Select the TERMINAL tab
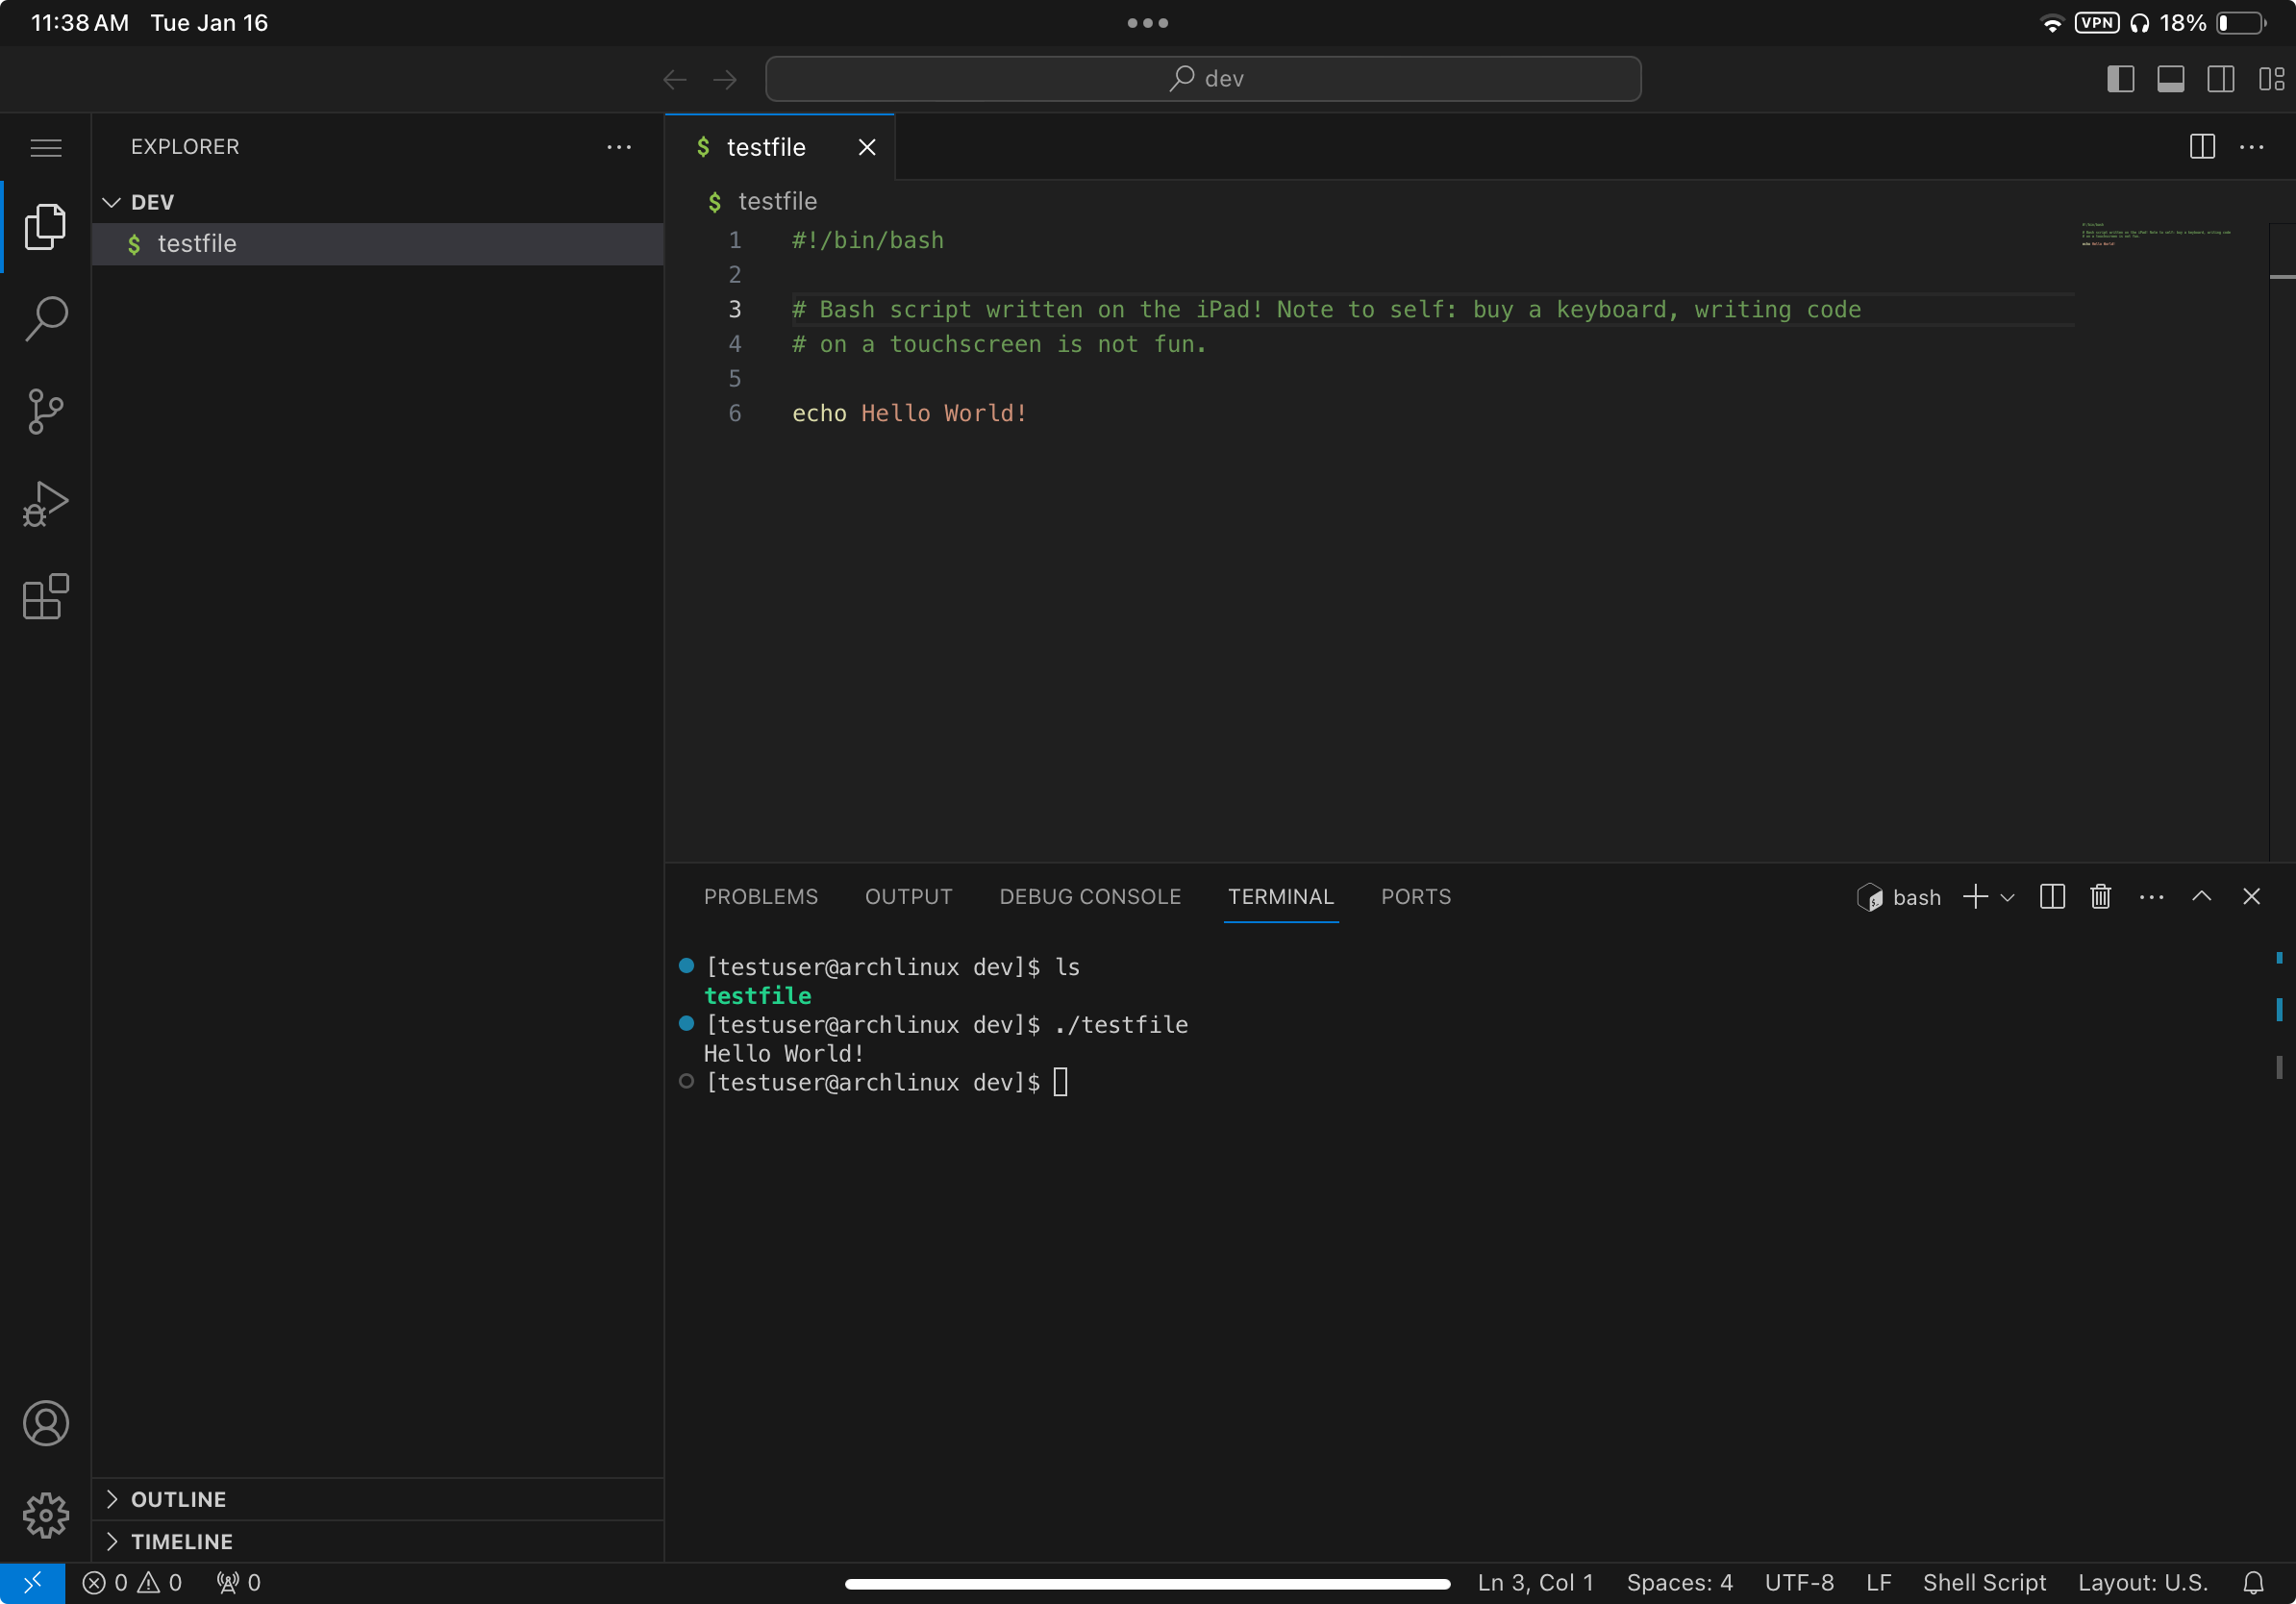Screen dimensions: 2296x1604 (x=1280, y=896)
